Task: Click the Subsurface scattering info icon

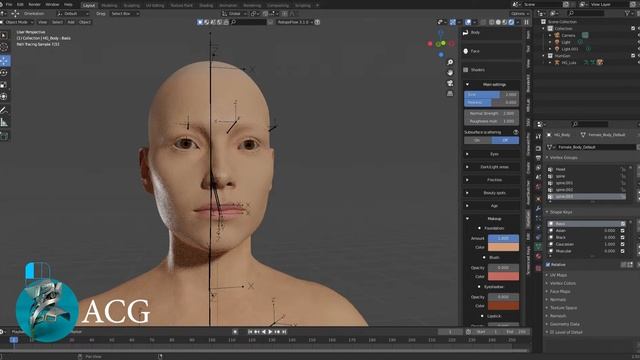Action: 516,132
